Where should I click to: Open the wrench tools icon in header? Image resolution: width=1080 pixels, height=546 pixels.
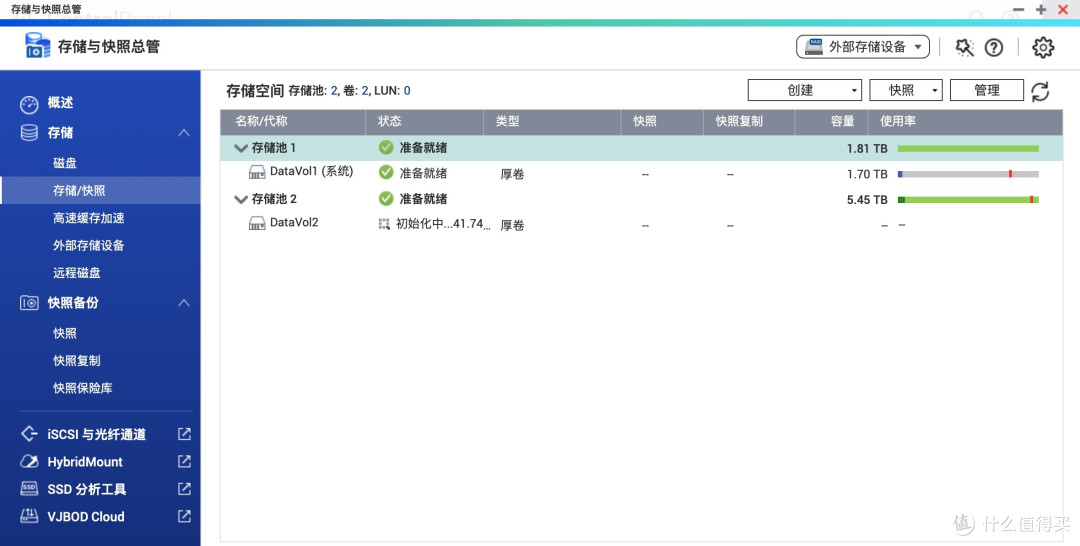tap(964, 47)
